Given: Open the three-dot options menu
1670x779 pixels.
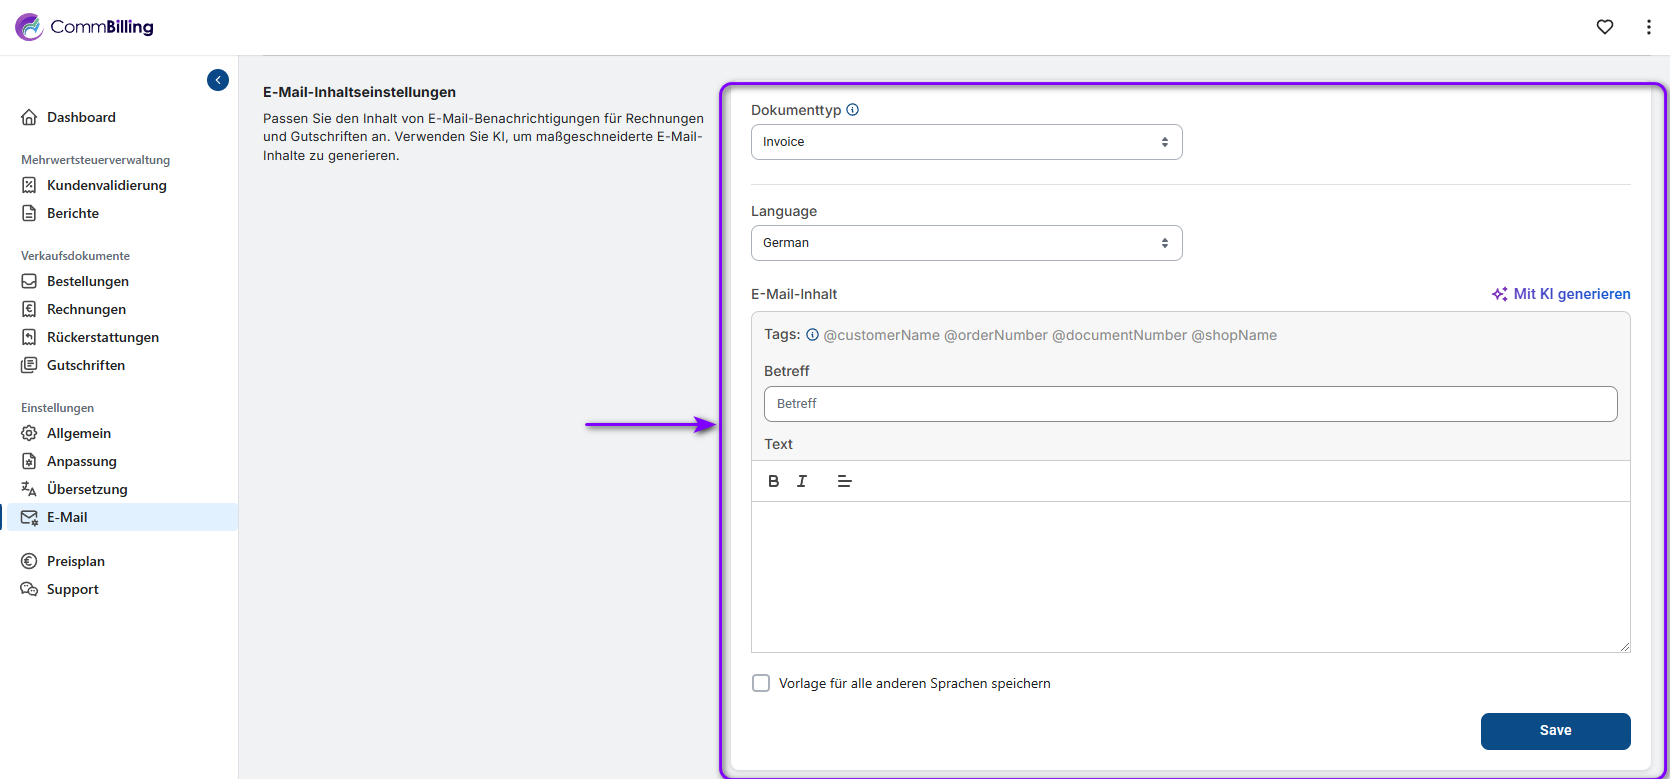Looking at the screenshot, I should (x=1648, y=27).
